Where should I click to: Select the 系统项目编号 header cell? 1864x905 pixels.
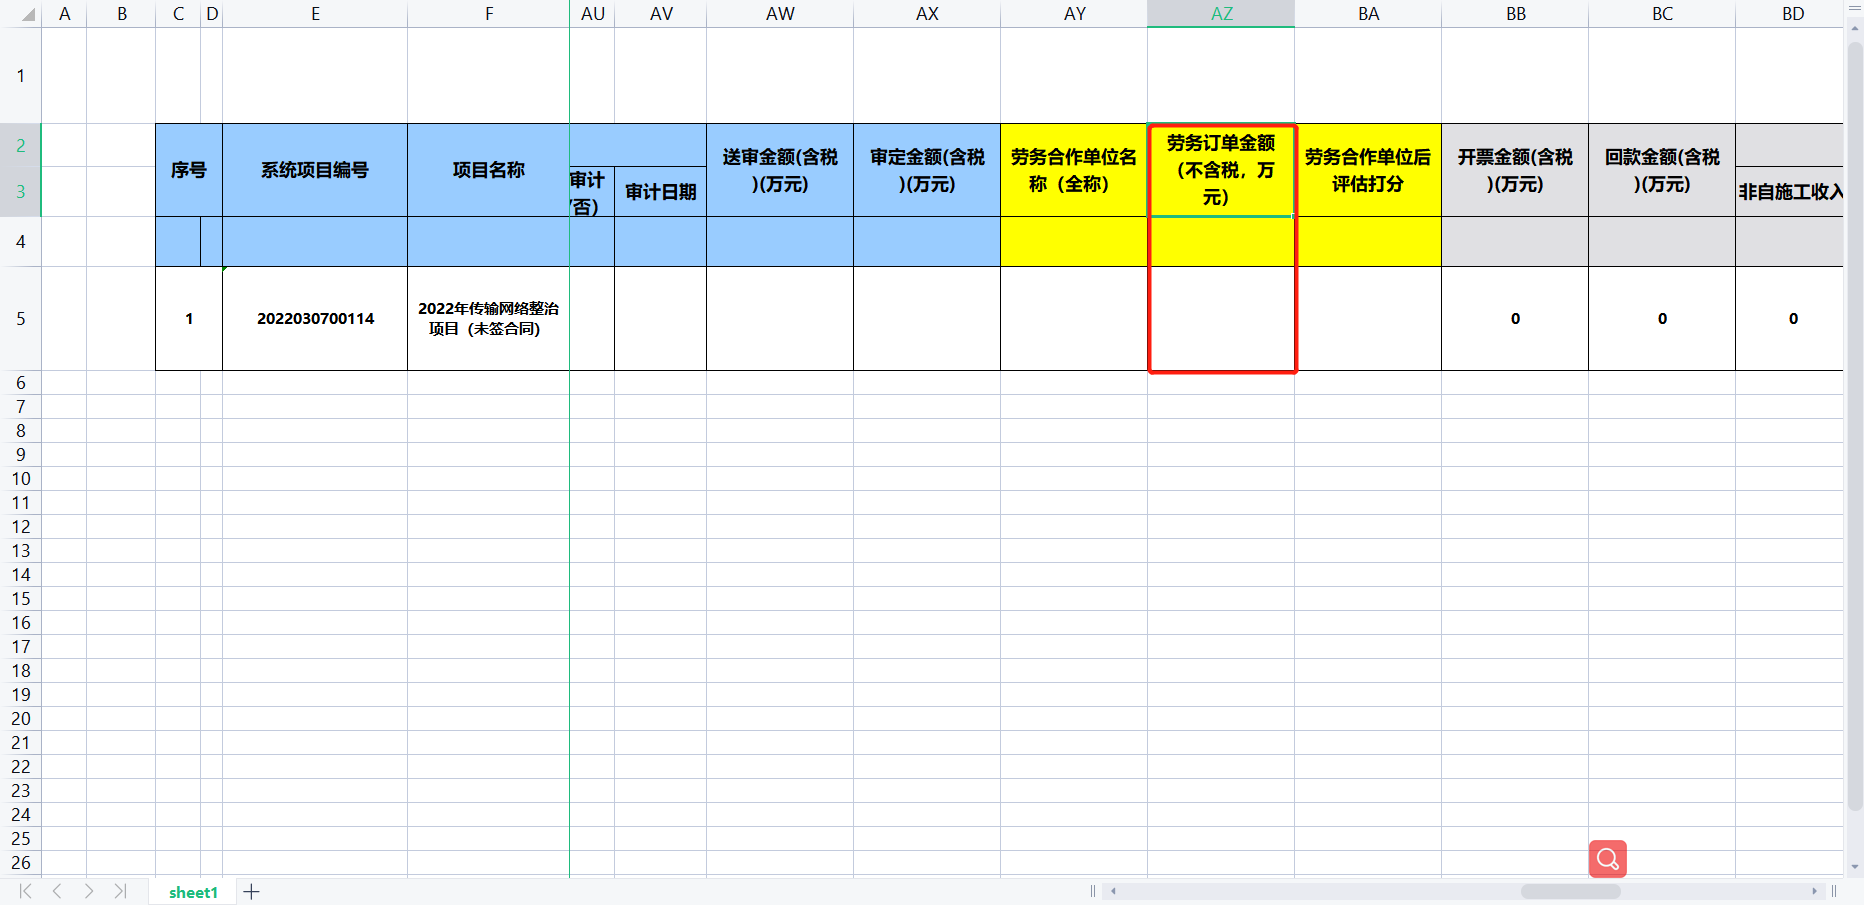[315, 170]
